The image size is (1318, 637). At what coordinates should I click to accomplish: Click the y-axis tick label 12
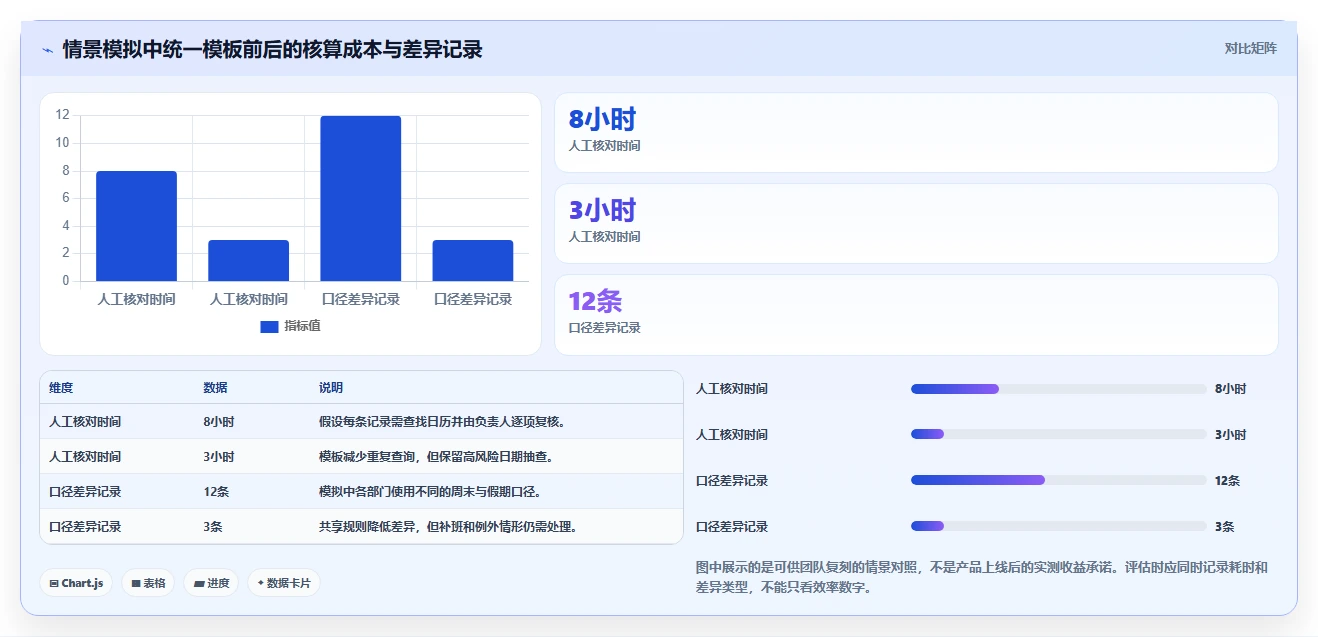(63, 115)
